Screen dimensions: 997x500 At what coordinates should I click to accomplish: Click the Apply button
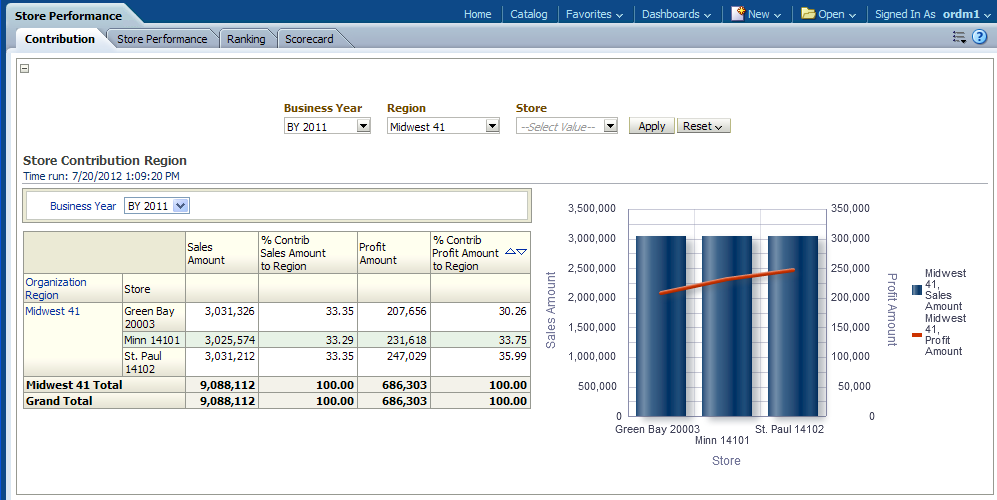pyautogui.click(x=651, y=127)
